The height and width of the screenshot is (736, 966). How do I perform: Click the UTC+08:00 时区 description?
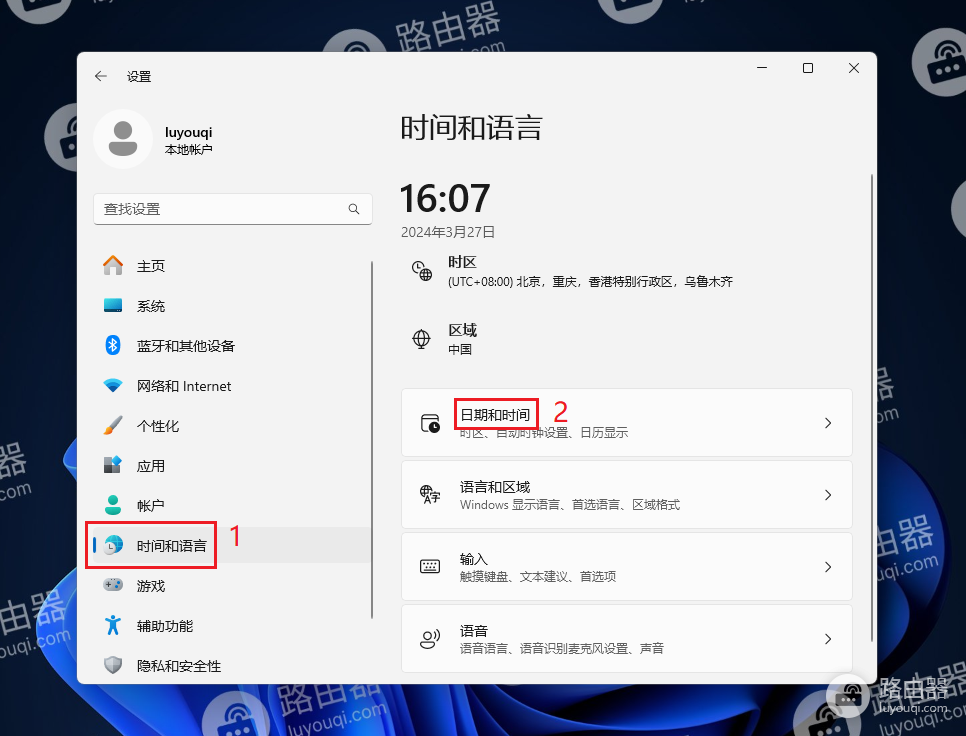[x=590, y=281]
